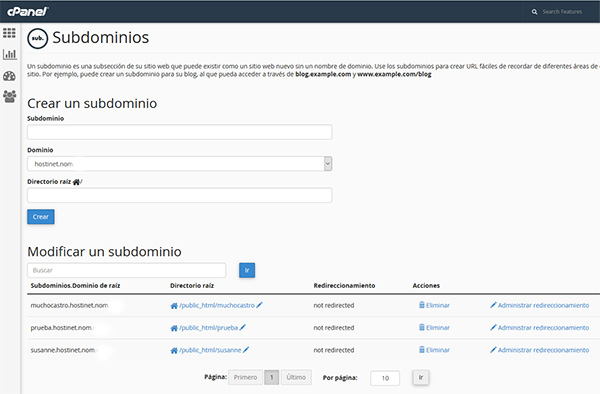The width and height of the screenshot is (600, 394).
Task: Click home icon beside Directorio raíz label
Action: (76, 182)
